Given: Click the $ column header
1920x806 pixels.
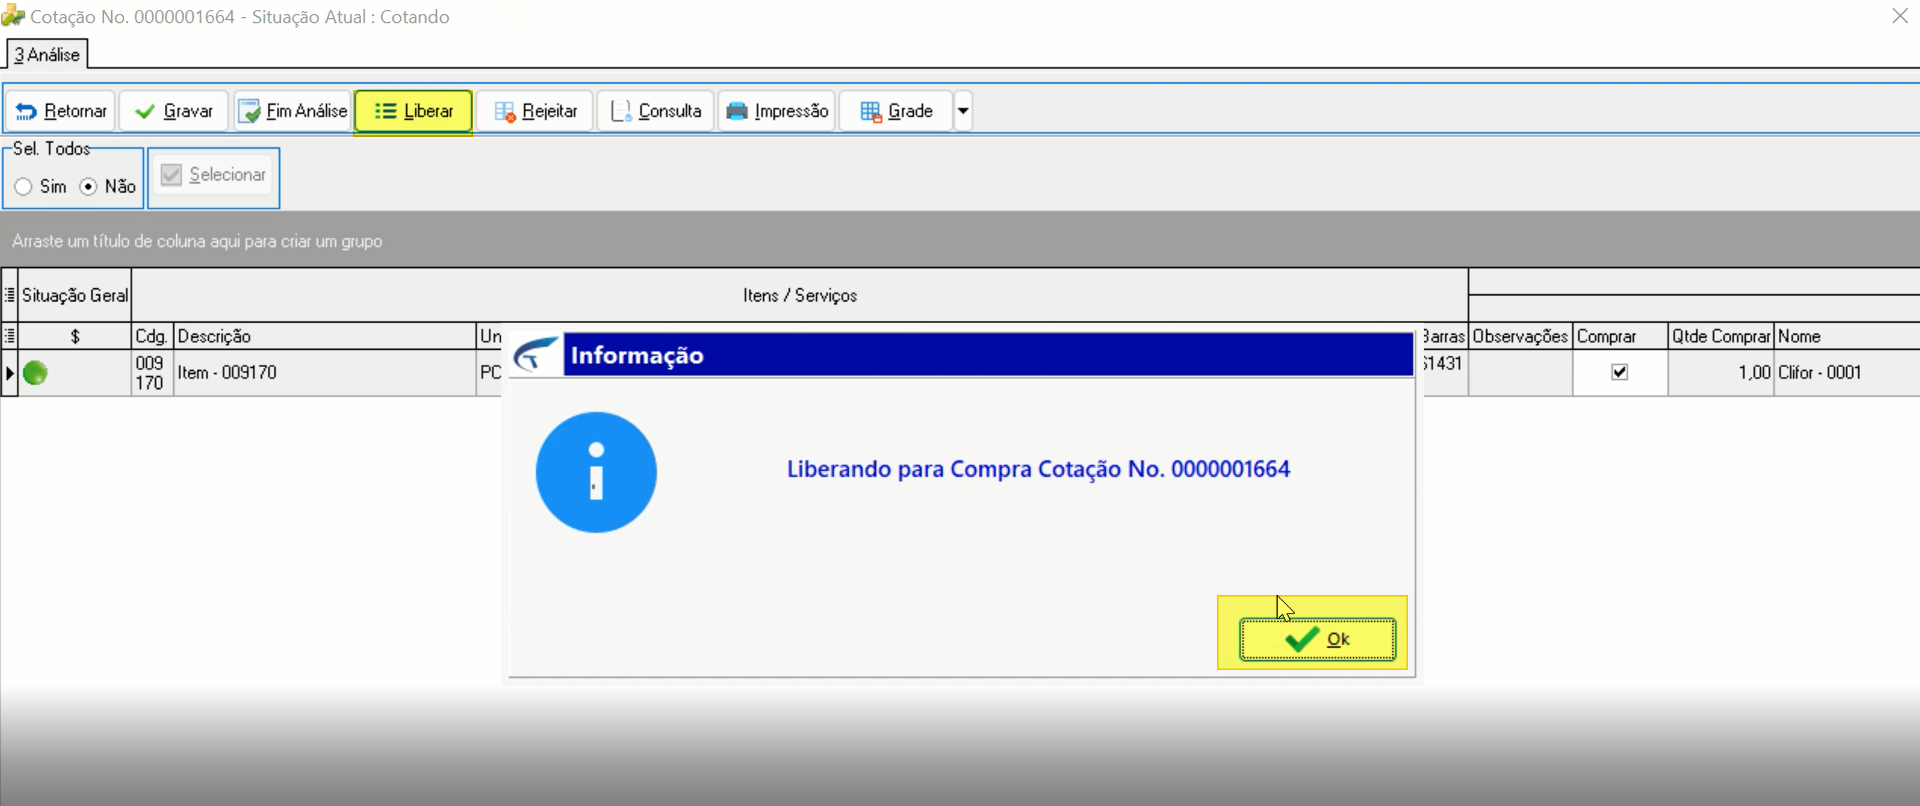Looking at the screenshot, I should tap(75, 336).
